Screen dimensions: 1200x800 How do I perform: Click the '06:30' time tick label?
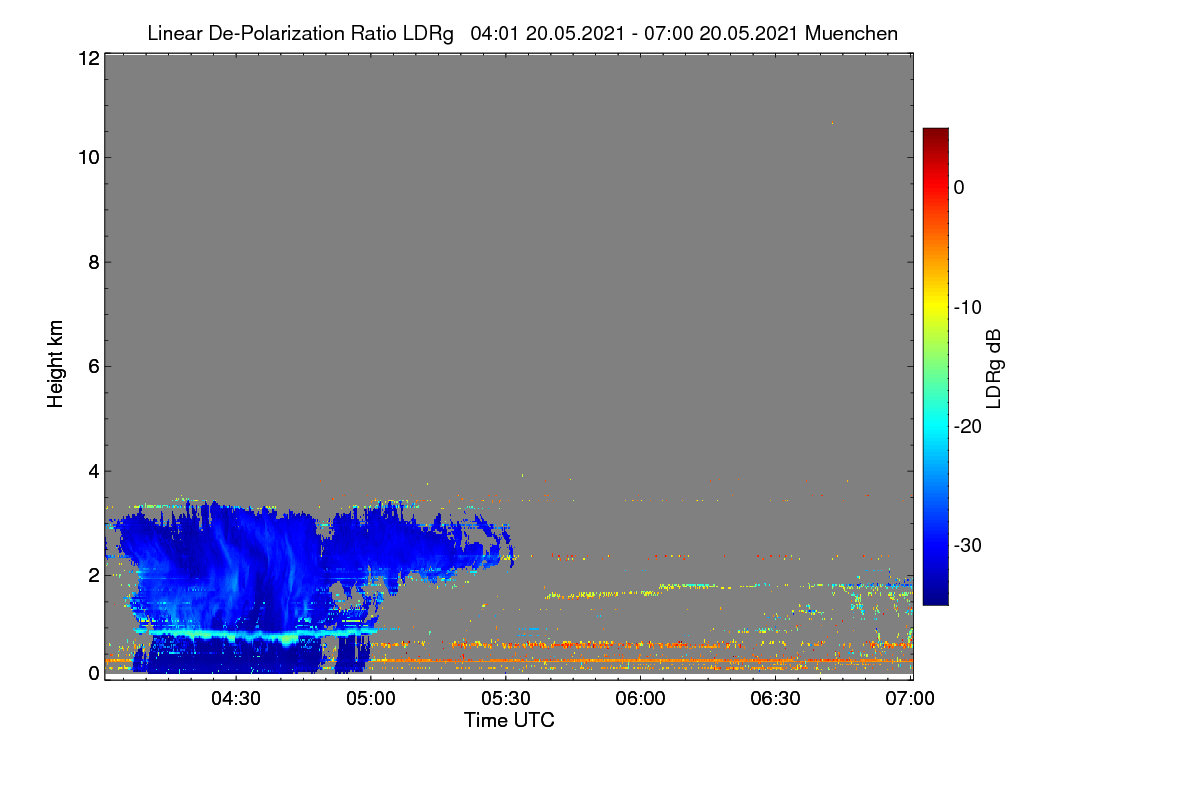(775, 699)
